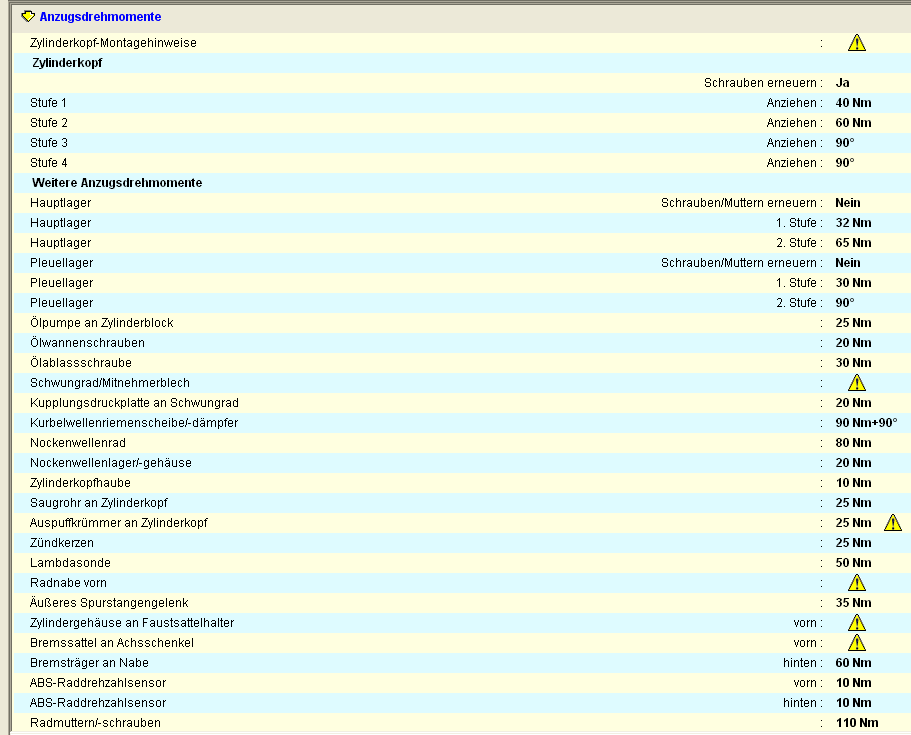
Task: Click the Schwungrad/Mitnehmerblech warning triangle
Action: tap(856, 383)
